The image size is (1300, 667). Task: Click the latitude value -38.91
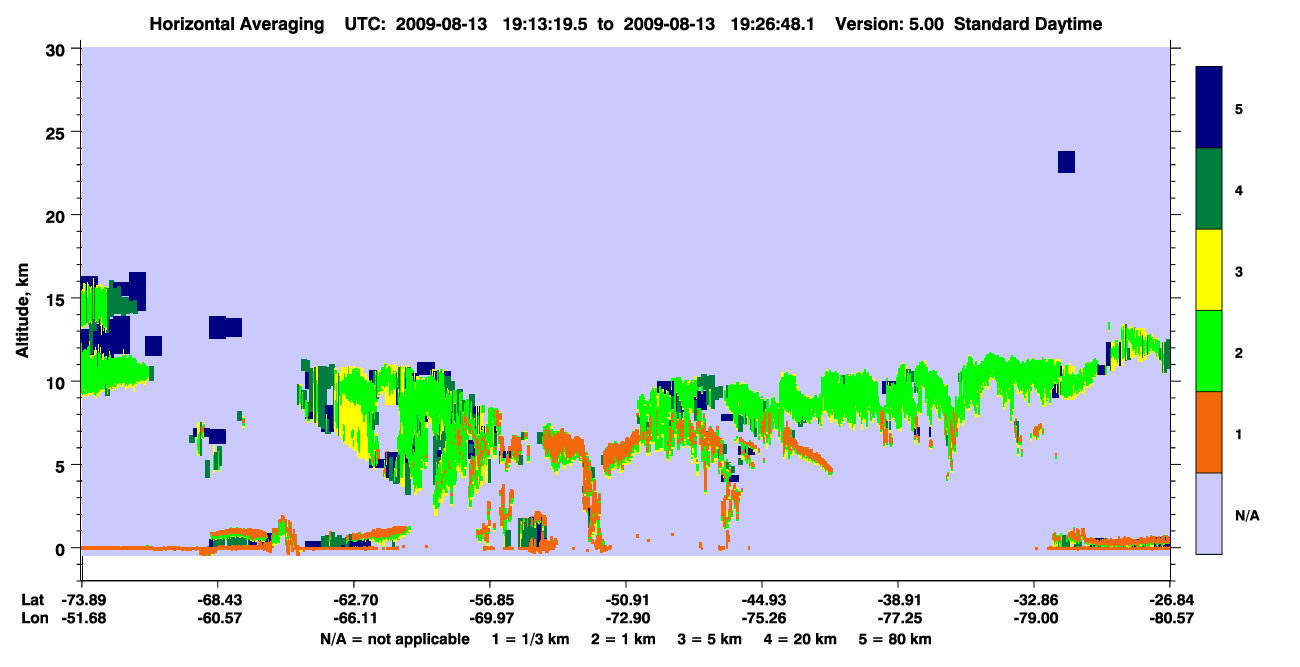tap(898, 600)
